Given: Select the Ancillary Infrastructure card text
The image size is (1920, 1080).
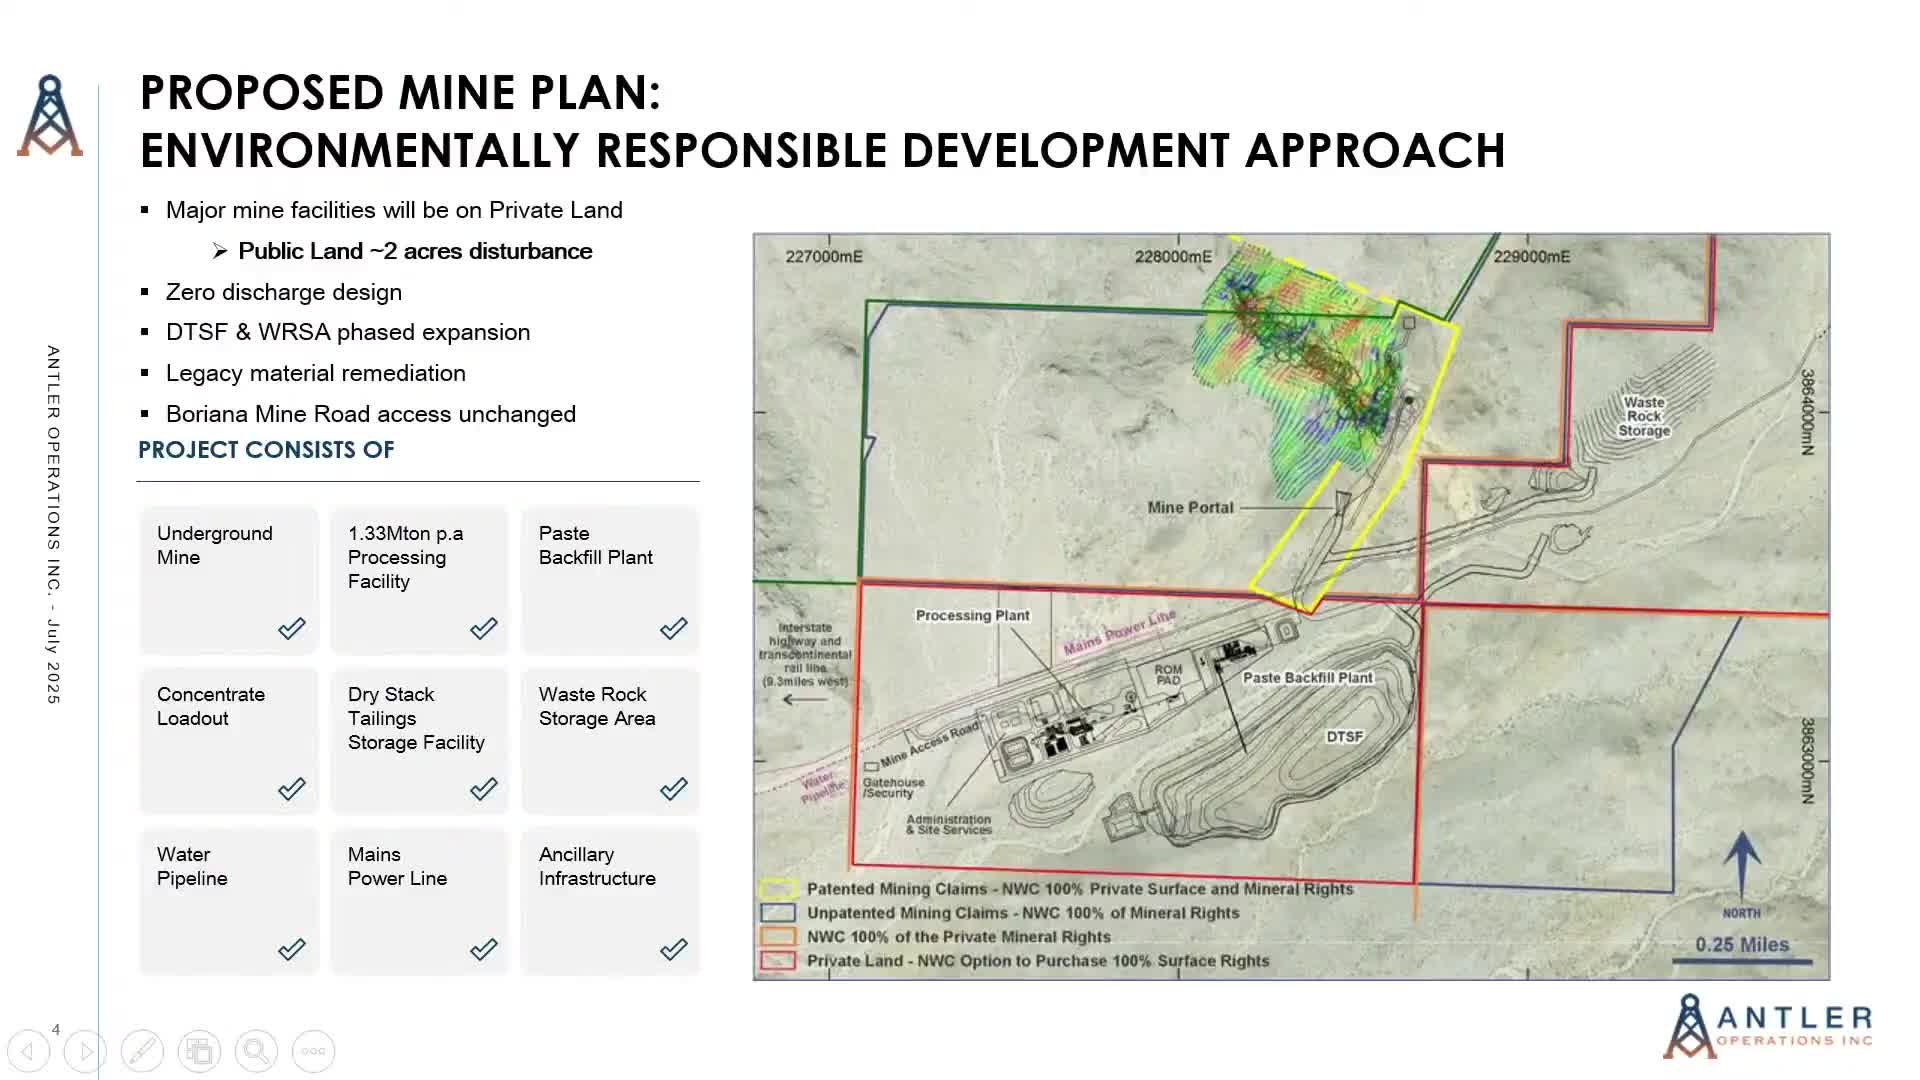Looking at the screenshot, I should click(597, 866).
